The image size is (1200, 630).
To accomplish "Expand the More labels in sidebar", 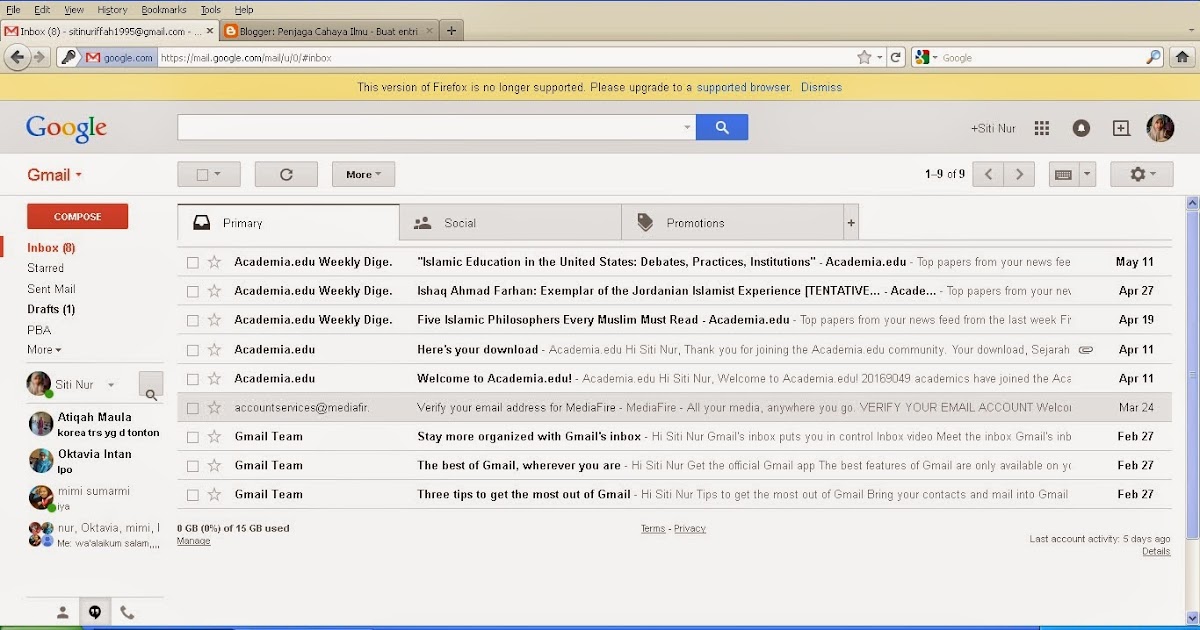I will coord(44,350).
